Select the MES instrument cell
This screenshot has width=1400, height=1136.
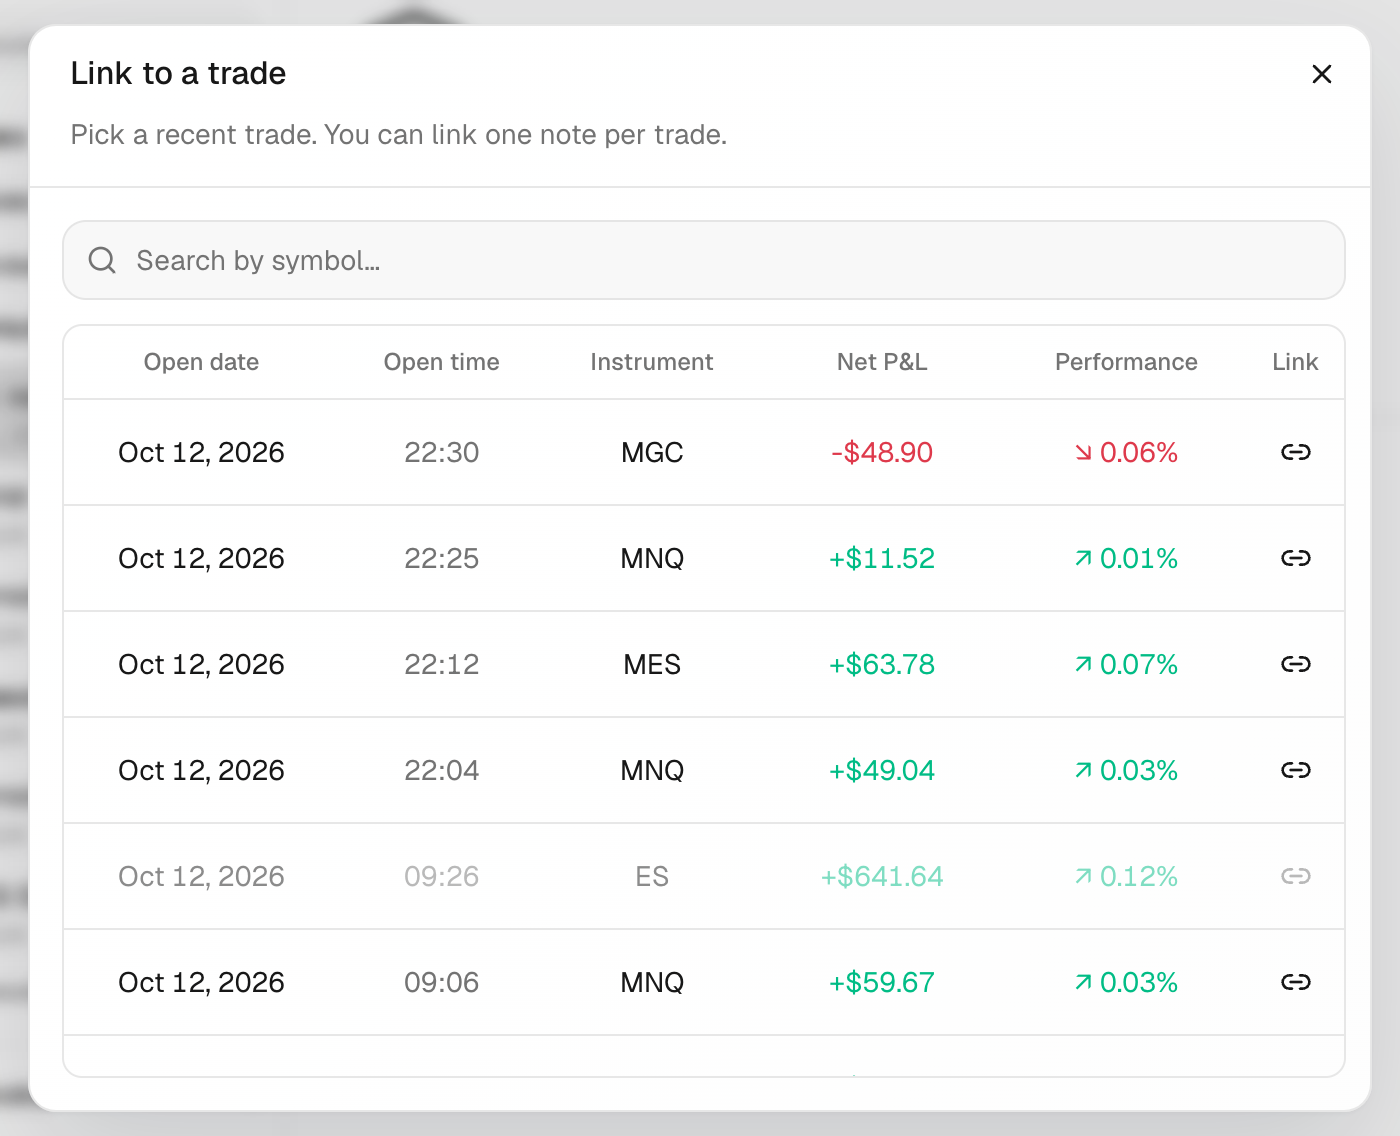652,664
